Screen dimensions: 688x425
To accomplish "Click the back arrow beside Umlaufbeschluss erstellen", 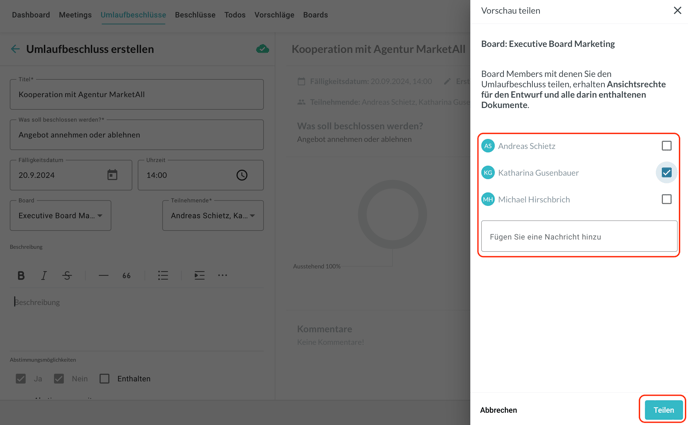I will click(x=15, y=49).
